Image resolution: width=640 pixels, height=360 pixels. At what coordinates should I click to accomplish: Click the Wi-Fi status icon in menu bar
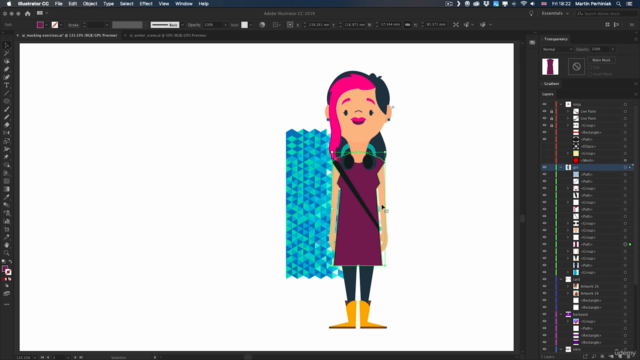[x=523, y=4]
